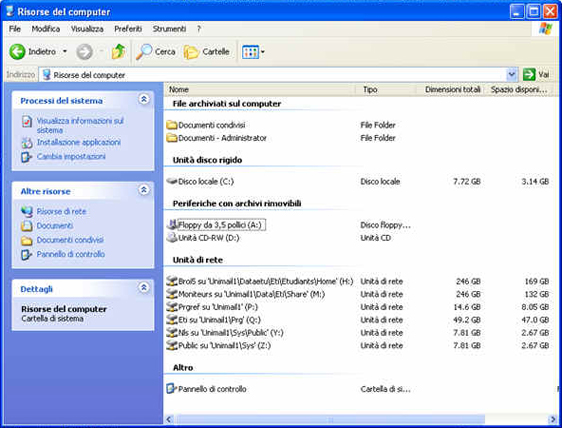
Task: Click Installazione applicazioni link
Action: point(78,142)
